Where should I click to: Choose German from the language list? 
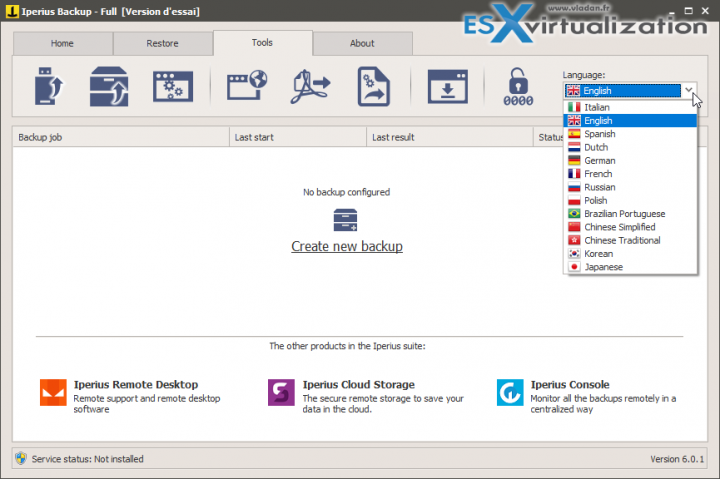(x=630, y=160)
